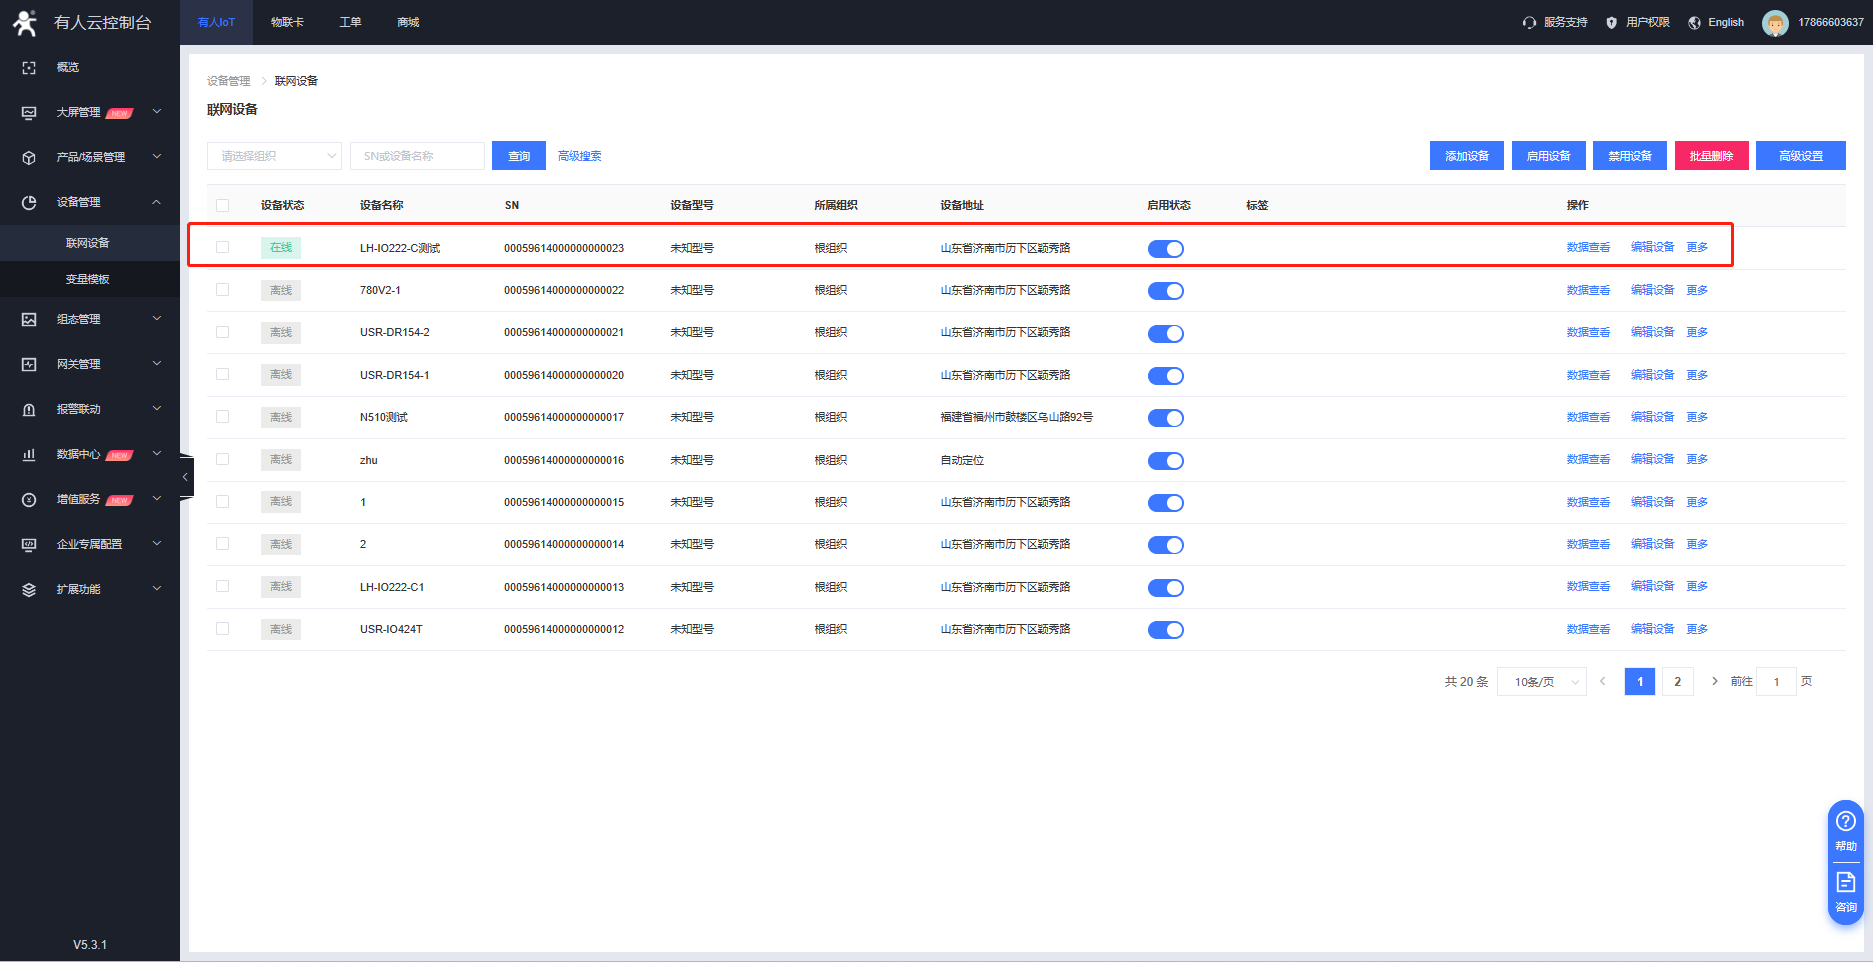Open 数据查看 link for USR-DR154-2

[1588, 332]
